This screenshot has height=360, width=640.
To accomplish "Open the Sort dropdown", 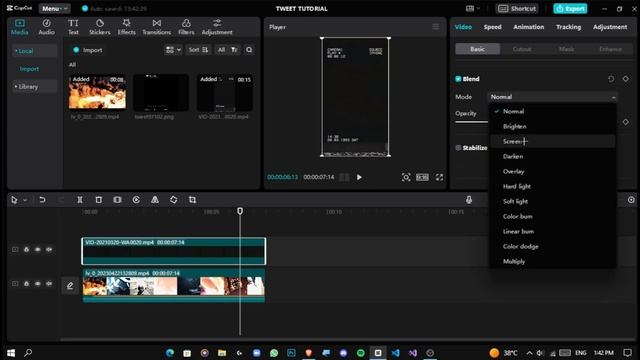I will click(x=198, y=50).
